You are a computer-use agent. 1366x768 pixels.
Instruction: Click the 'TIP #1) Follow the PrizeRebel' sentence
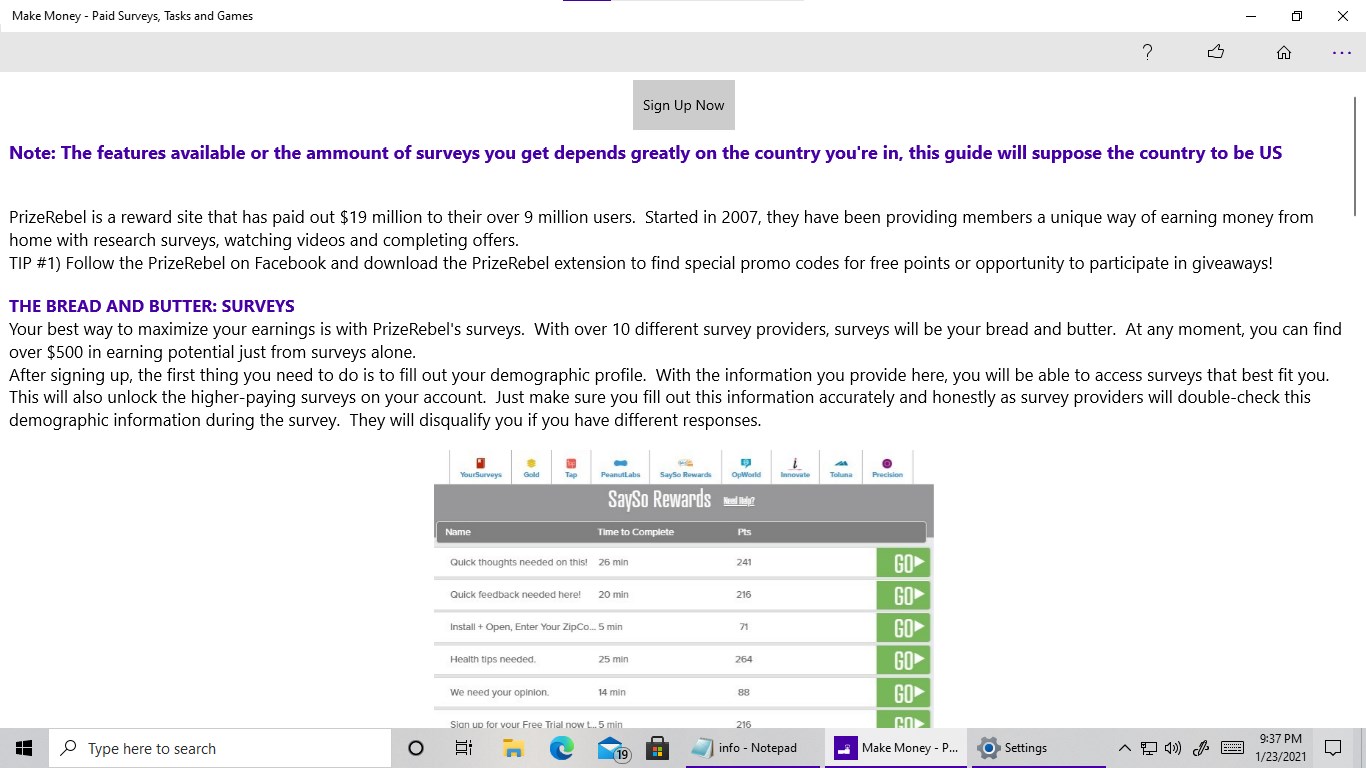coord(641,264)
